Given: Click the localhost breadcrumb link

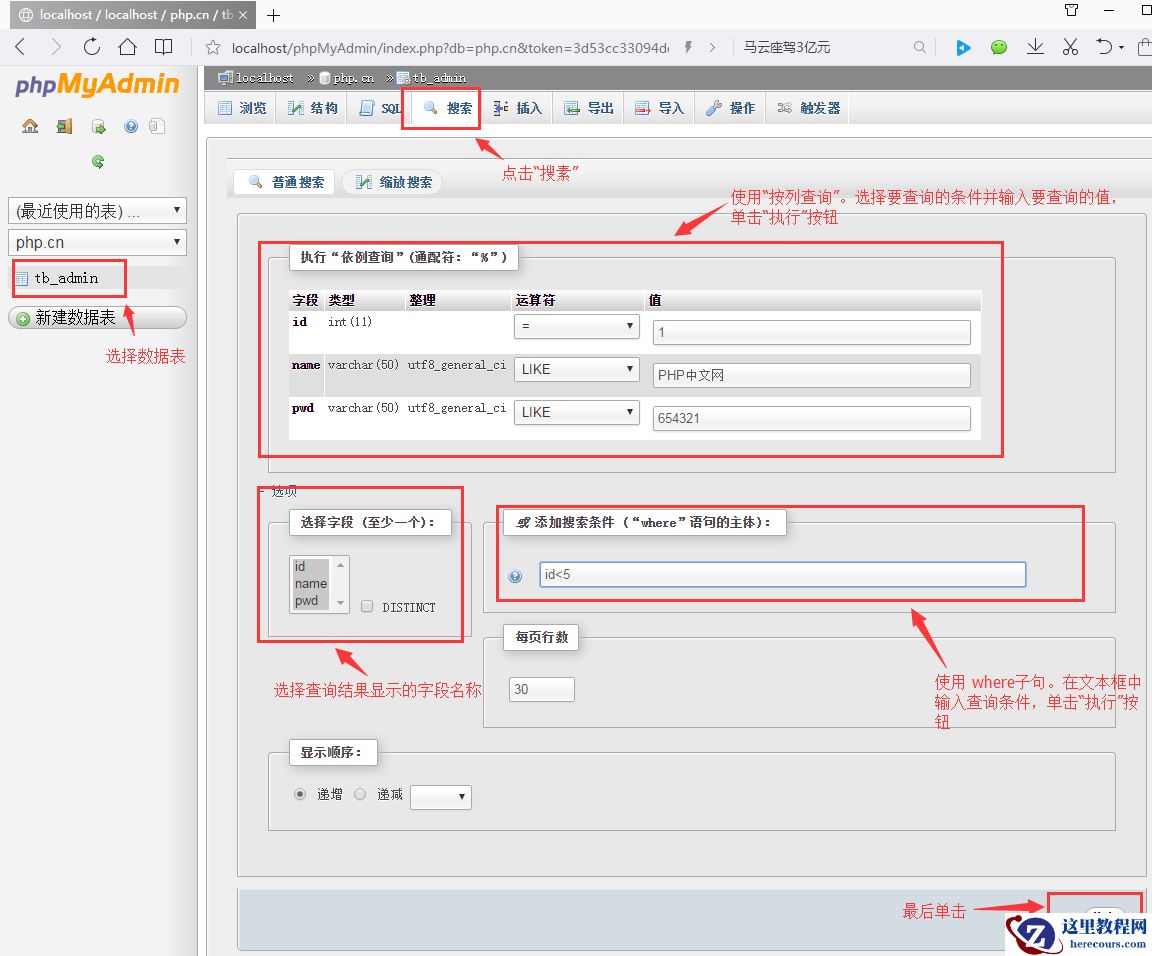Looking at the screenshot, I should click(264, 78).
